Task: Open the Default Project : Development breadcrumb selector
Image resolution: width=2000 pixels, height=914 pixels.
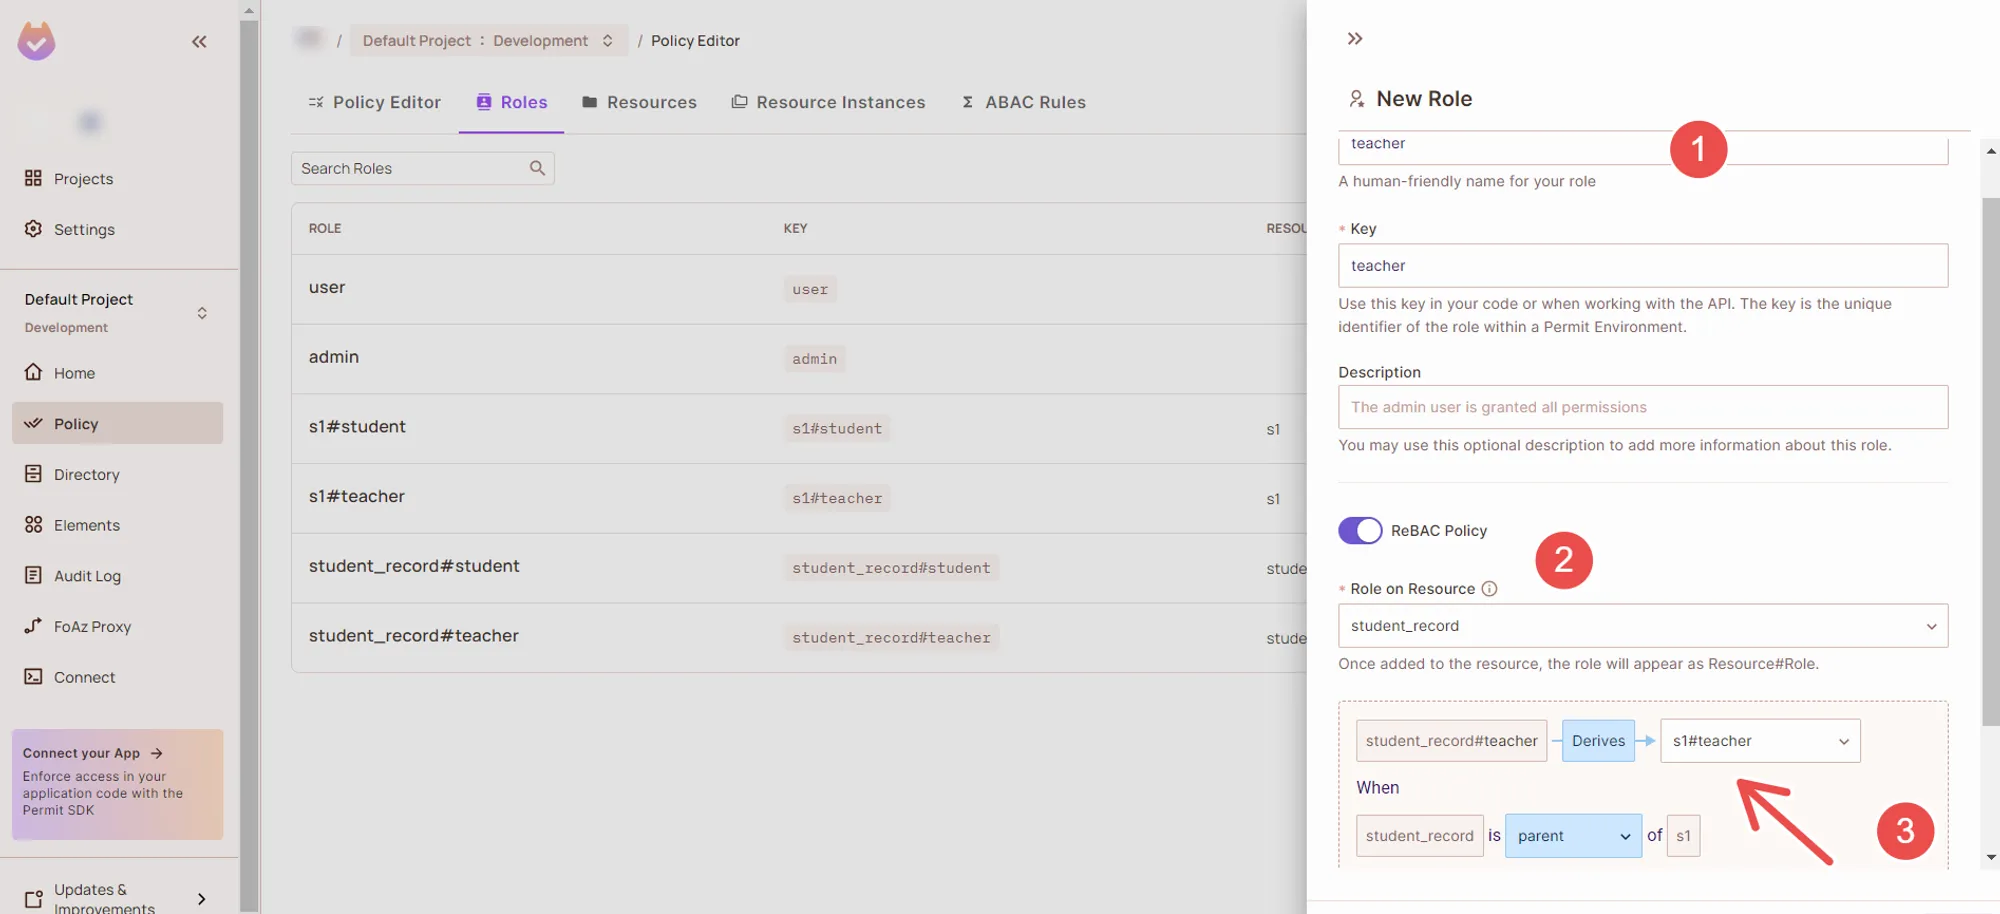Action: (488, 41)
